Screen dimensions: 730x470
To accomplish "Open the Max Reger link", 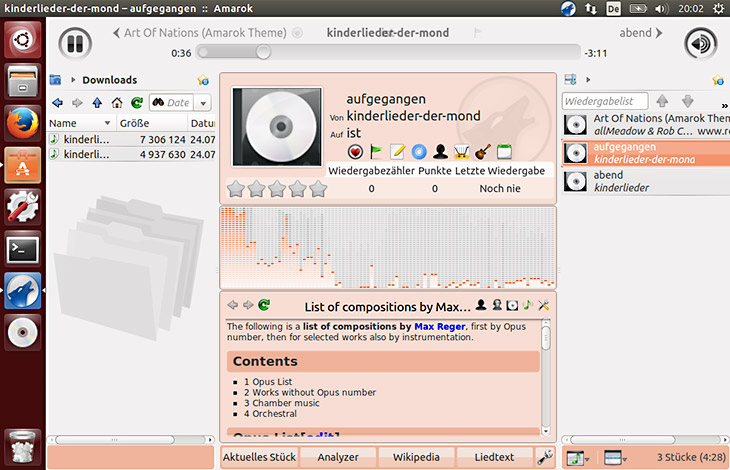I will [x=439, y=327].
